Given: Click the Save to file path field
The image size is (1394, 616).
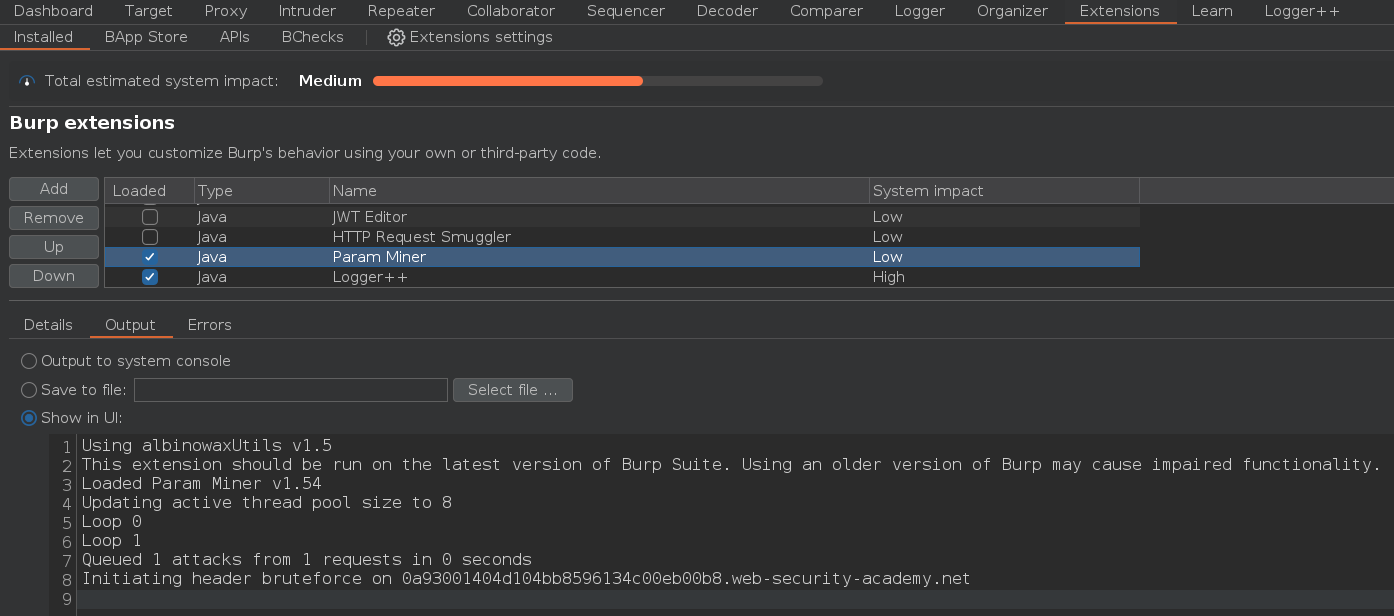Looking at the screenshot, I should point(290,390).
